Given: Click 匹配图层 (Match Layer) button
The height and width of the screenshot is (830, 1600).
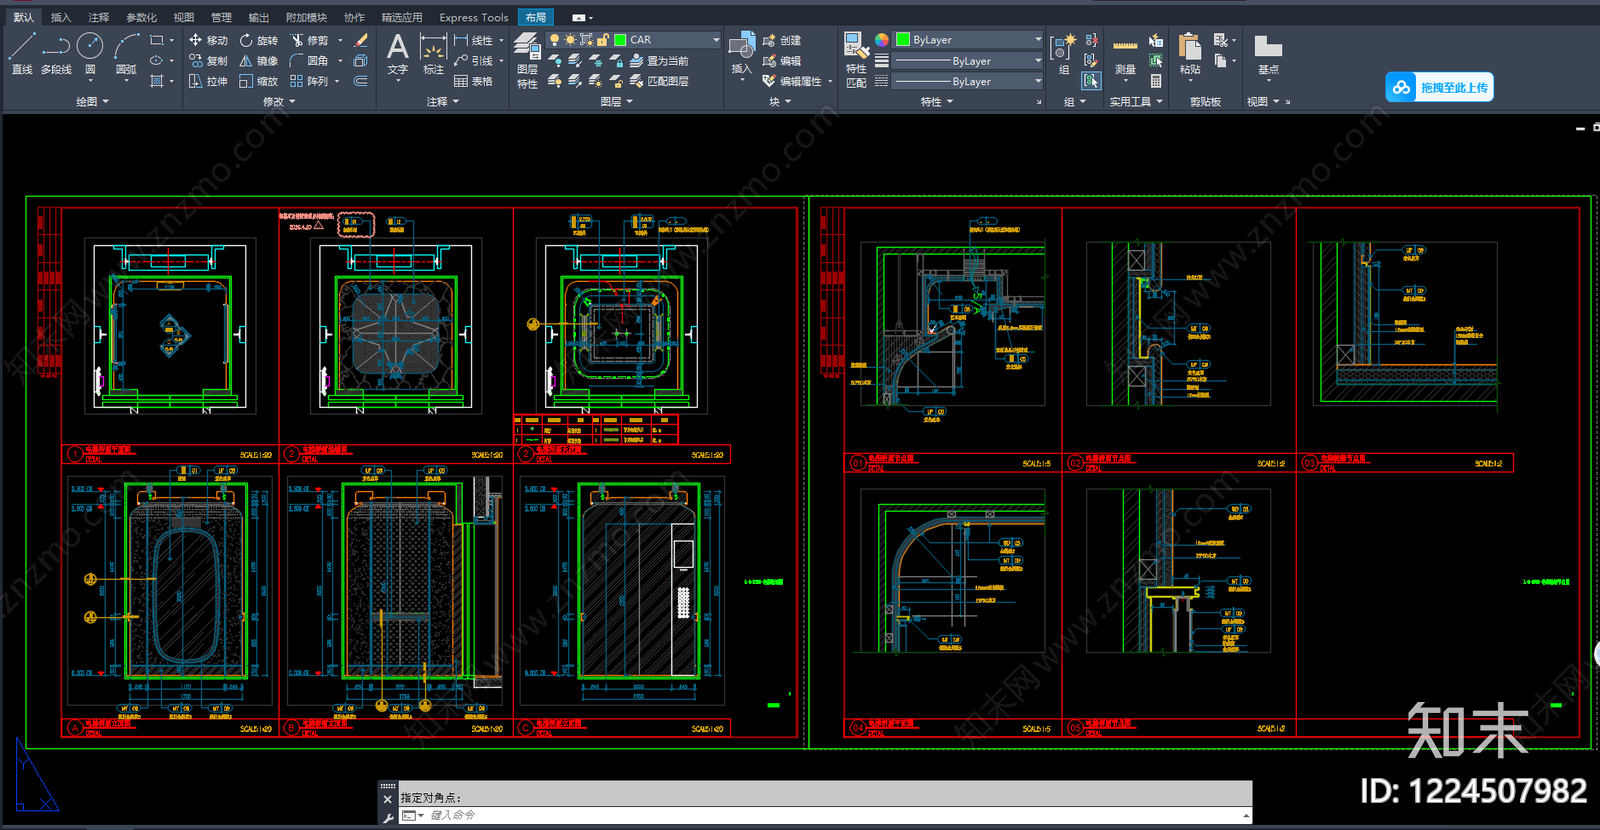Looking at the screenshot, I should point(659,81).
